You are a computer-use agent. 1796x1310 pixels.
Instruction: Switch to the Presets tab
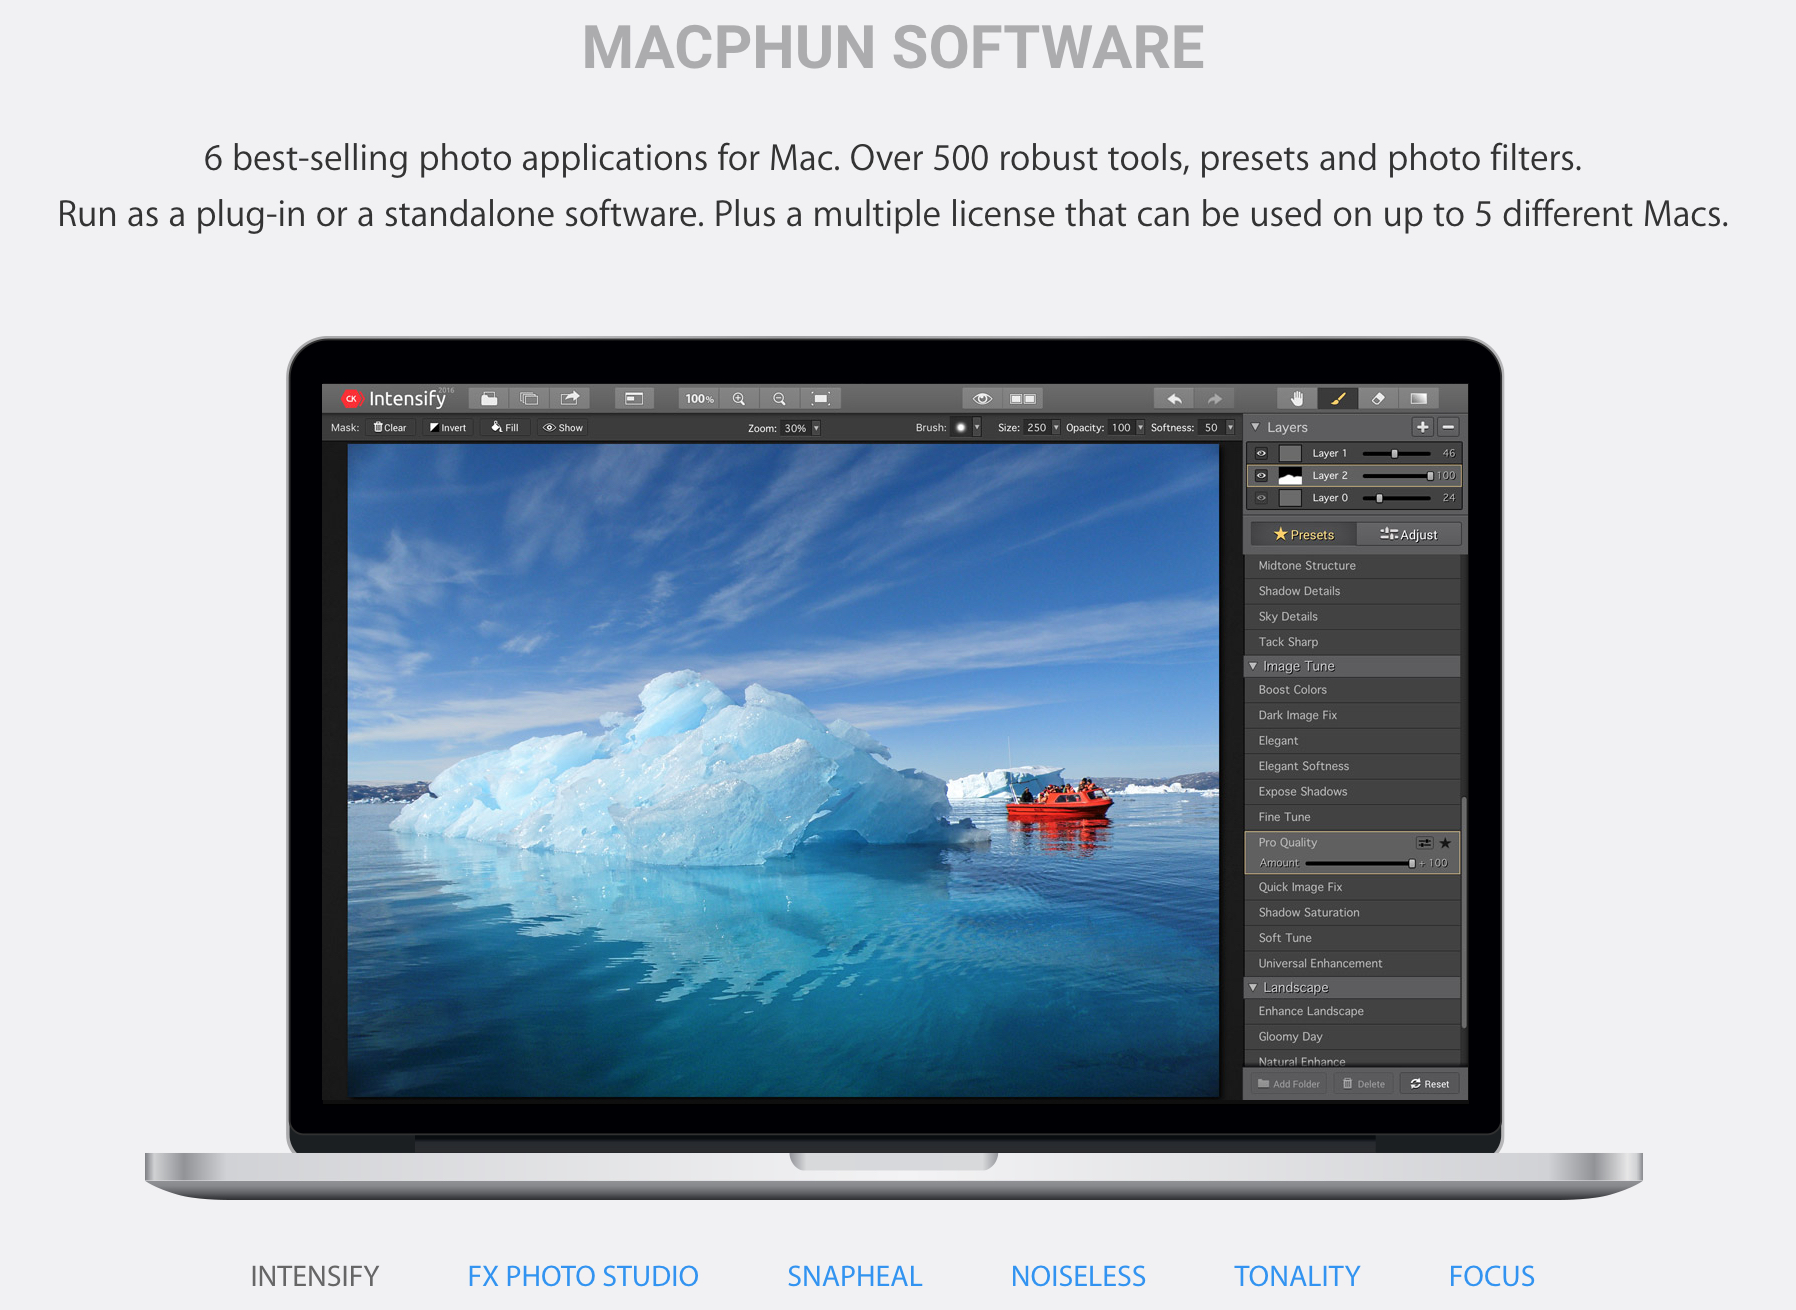tap(1303, 534)
